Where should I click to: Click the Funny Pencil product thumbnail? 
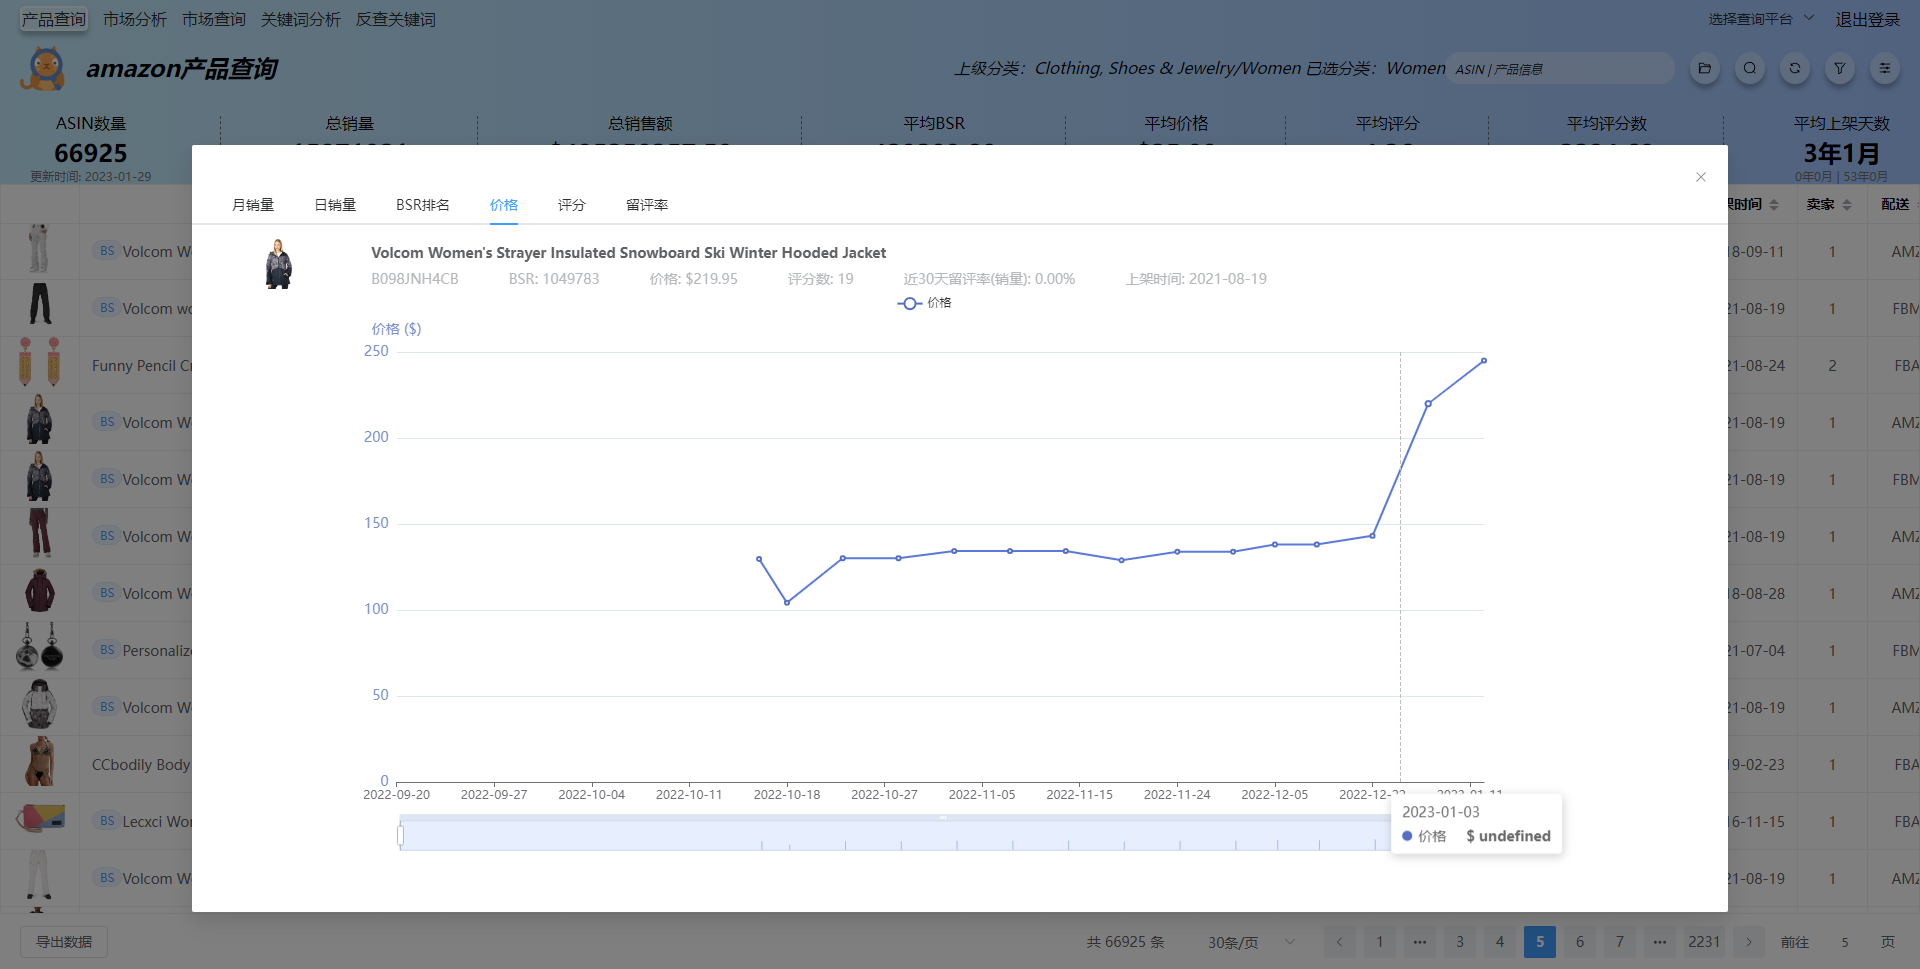pyautogui.click(x=39, y=362)
